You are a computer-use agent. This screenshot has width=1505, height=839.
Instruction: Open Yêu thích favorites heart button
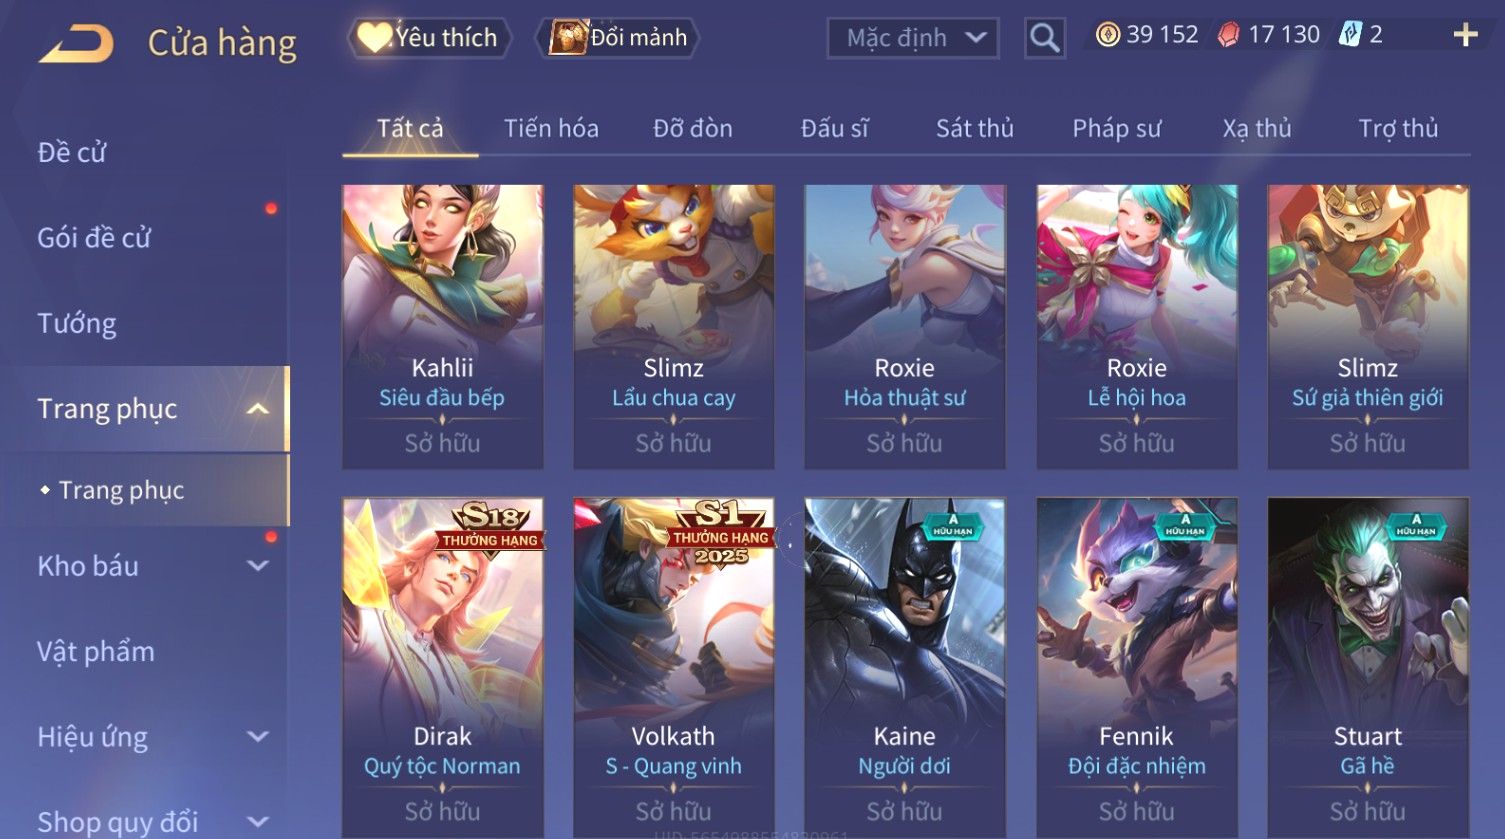429,38
